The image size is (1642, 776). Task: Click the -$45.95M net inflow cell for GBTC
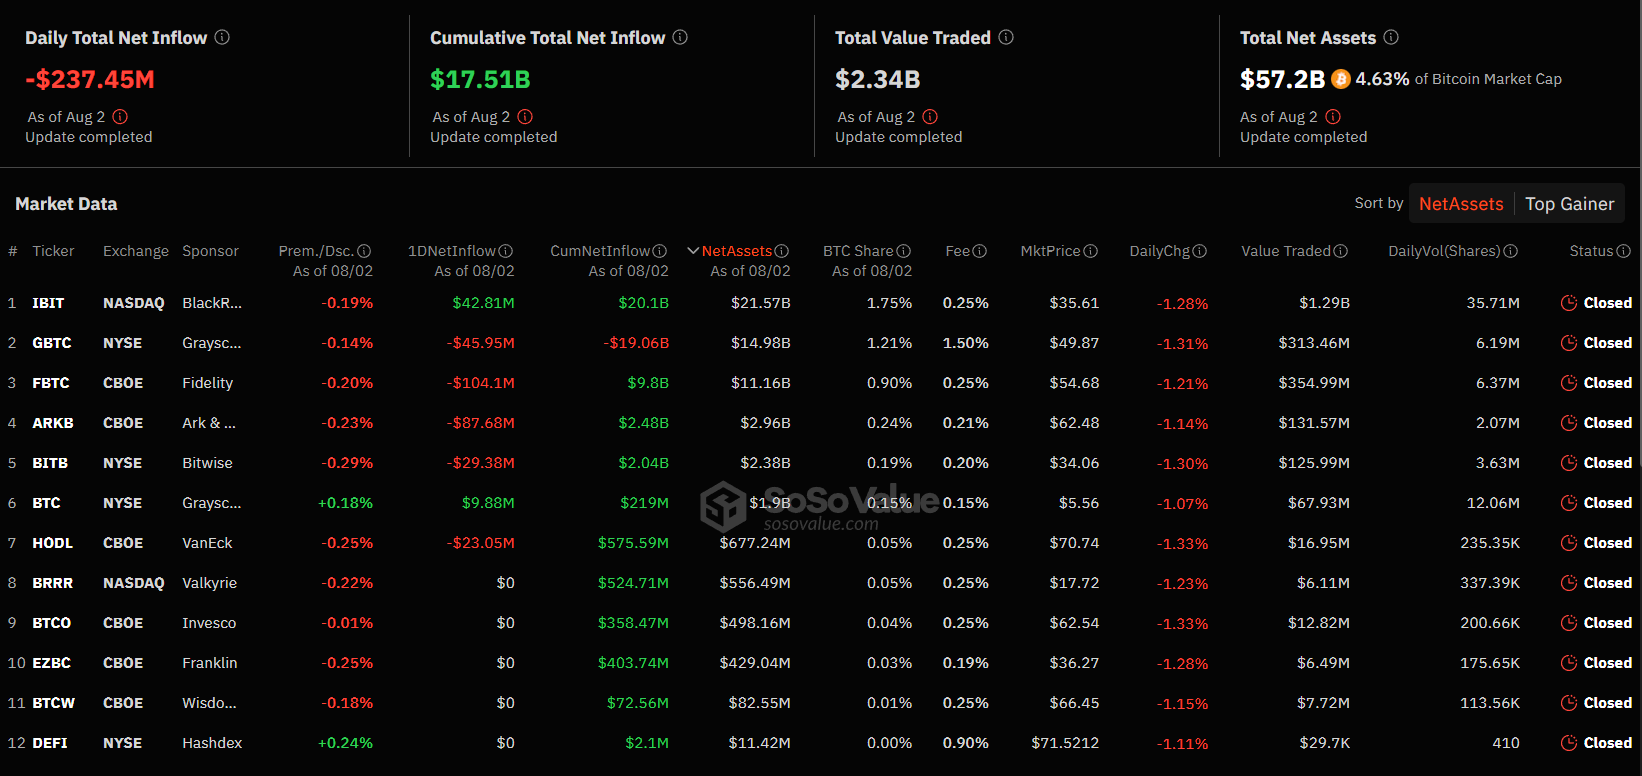[x=481, y=343]
